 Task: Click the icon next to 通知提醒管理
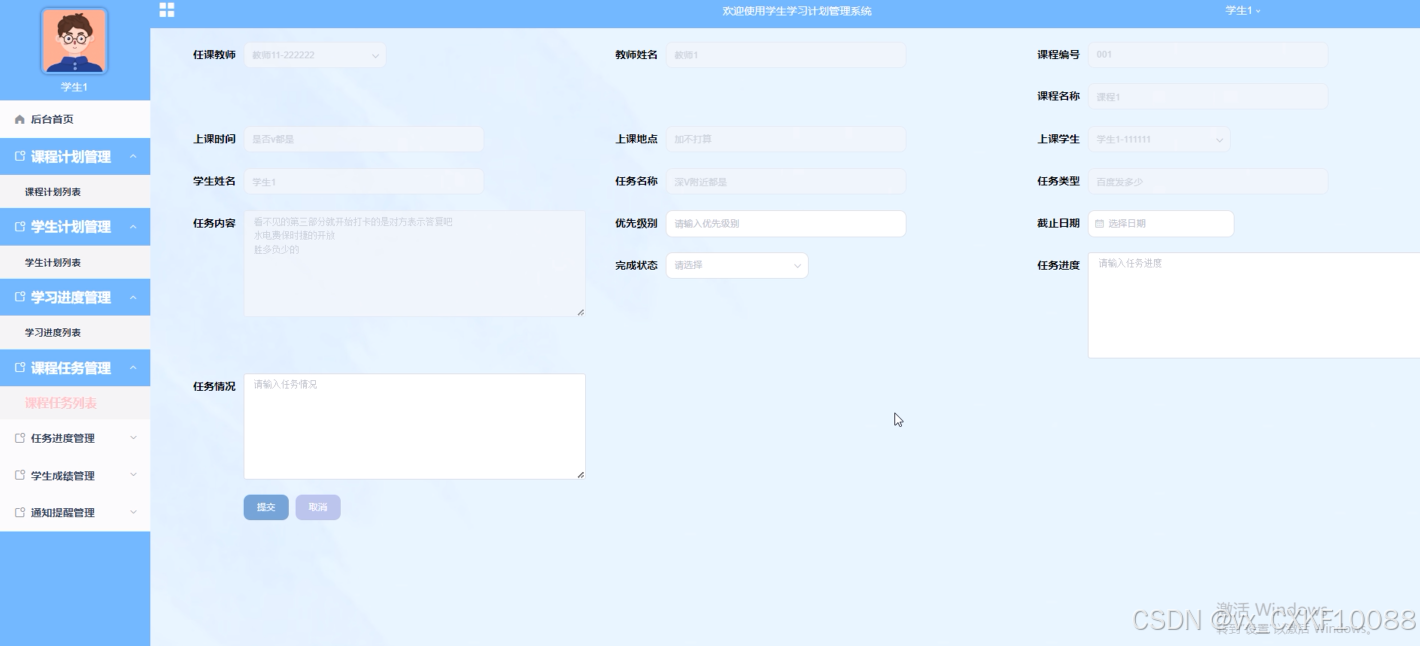pos(20,513)
